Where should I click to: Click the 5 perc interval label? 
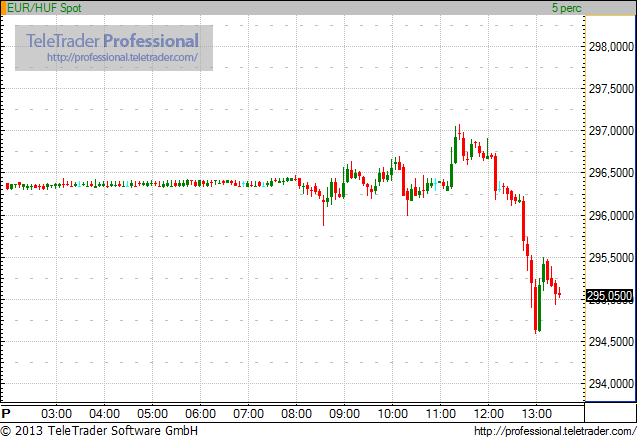click(x=566, y=8)
